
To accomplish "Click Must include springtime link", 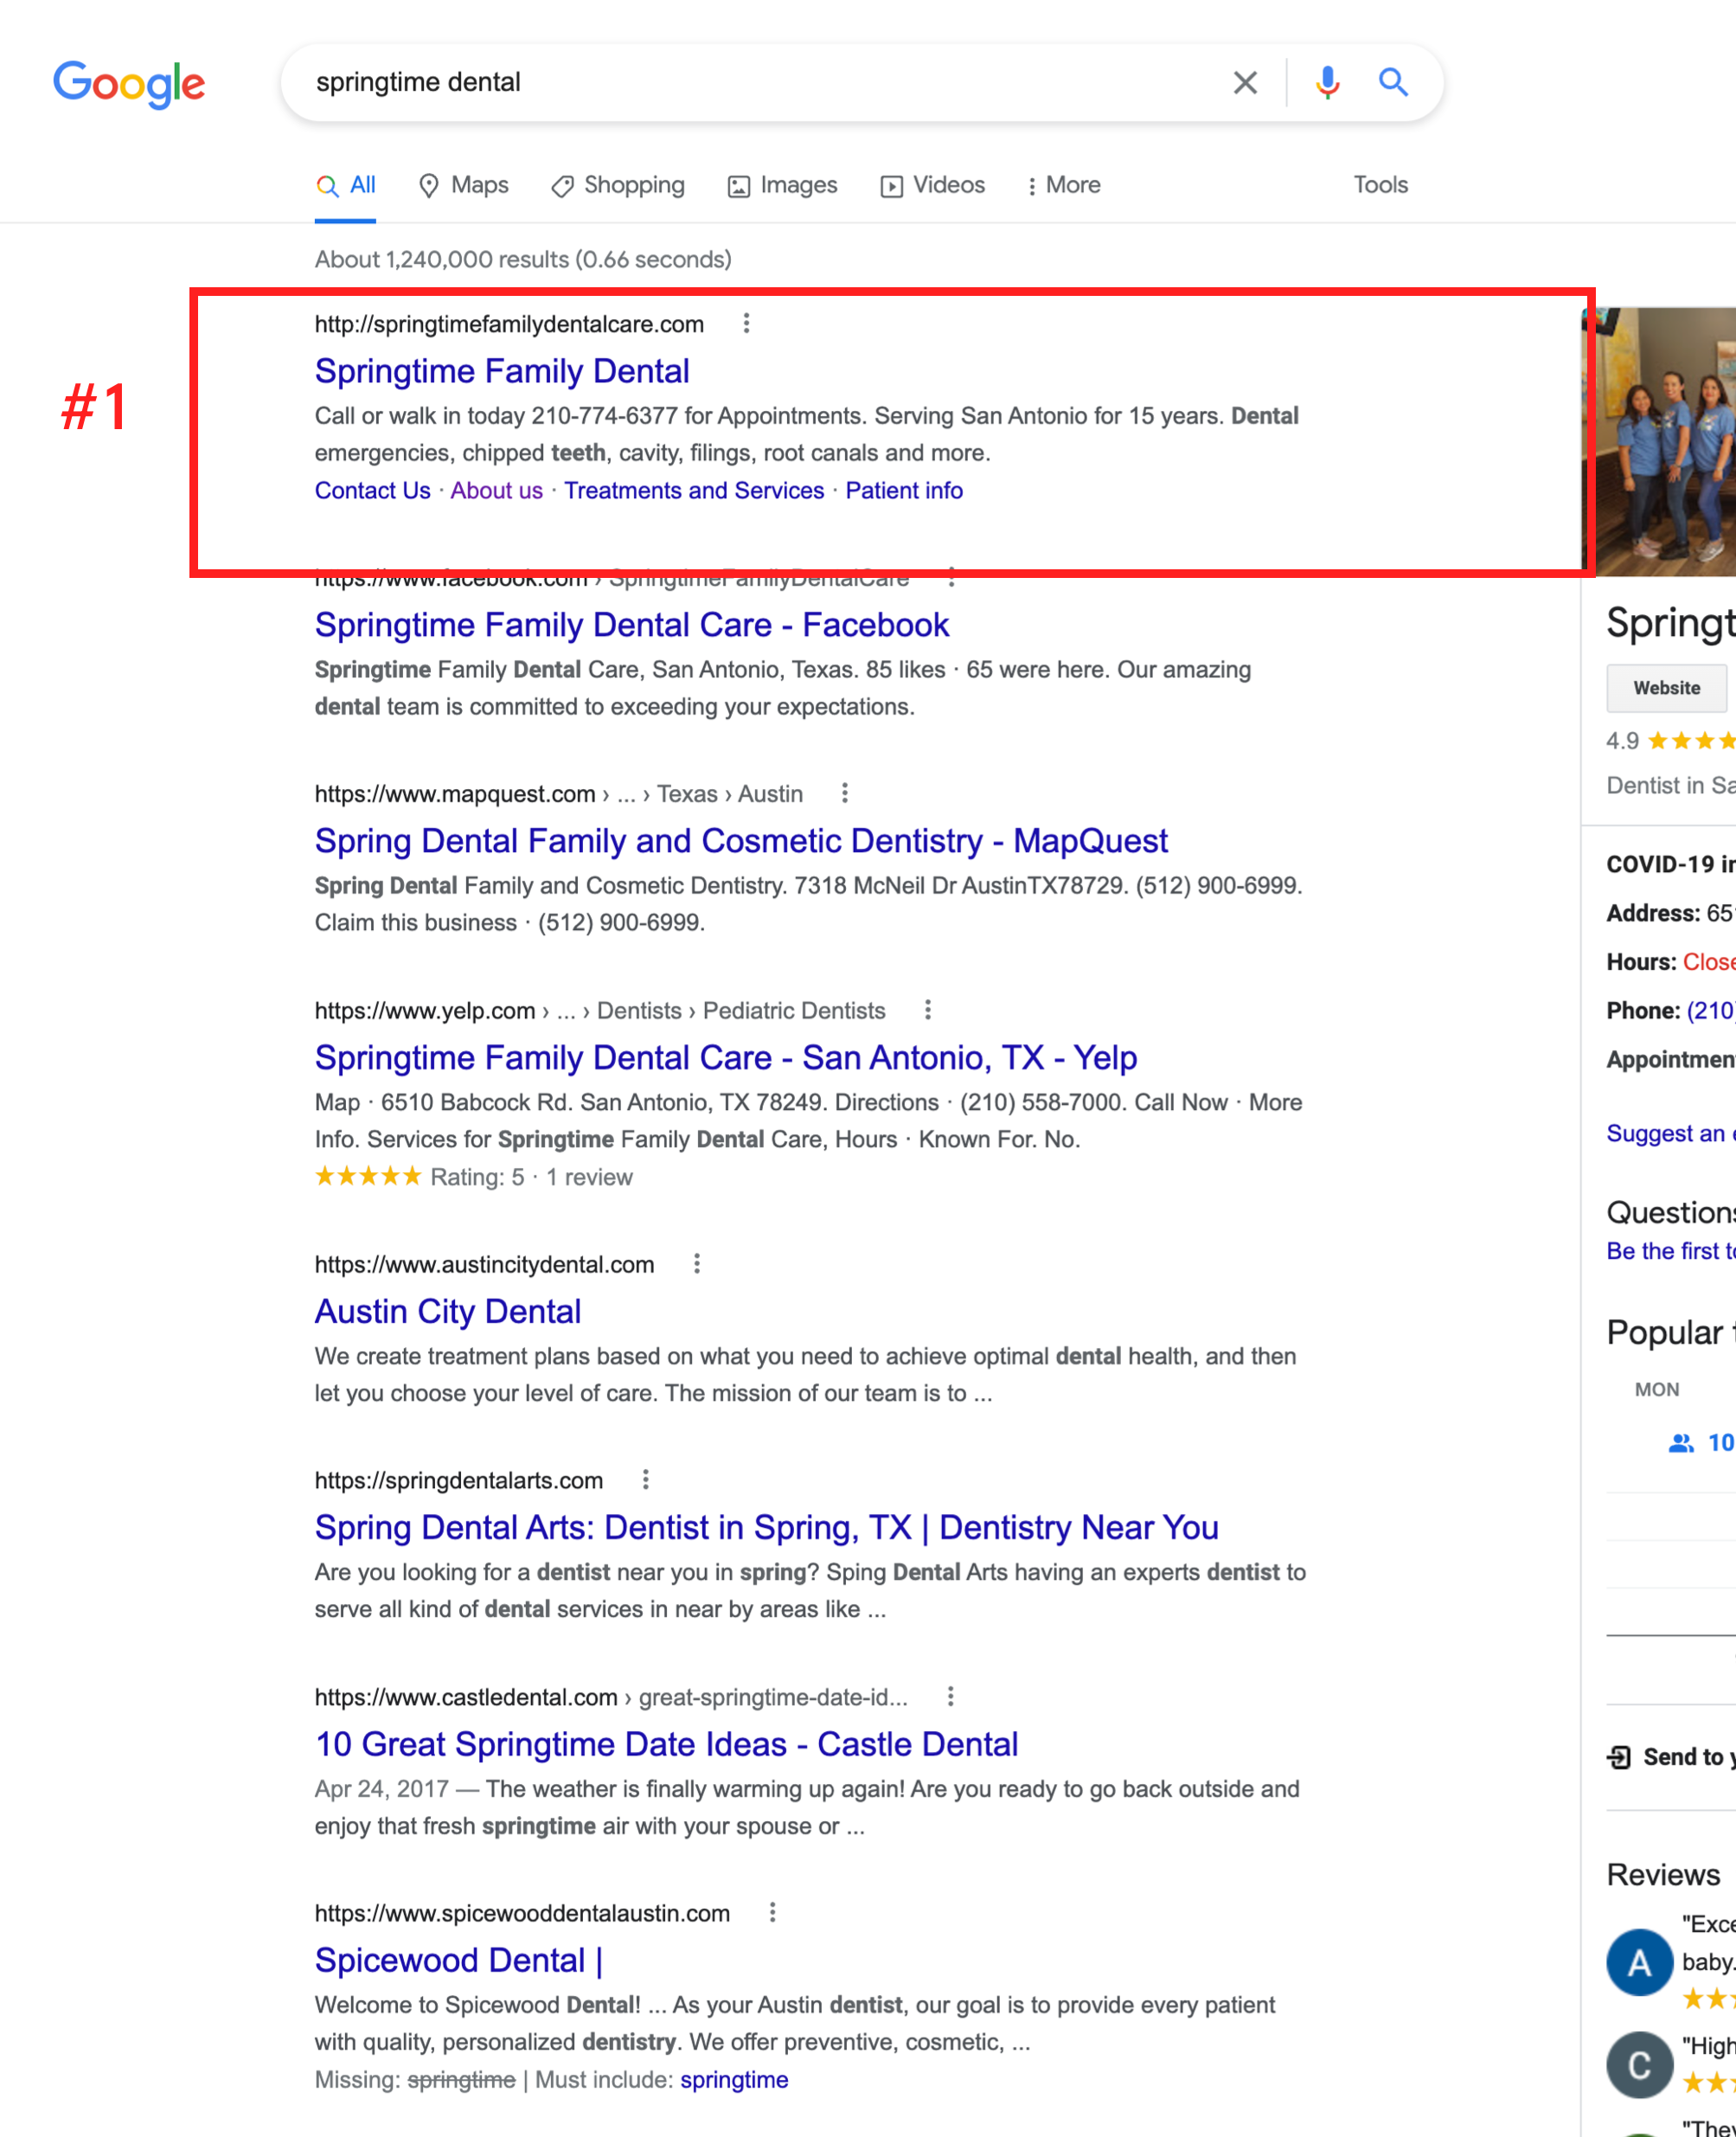I will pos(734,2080).
